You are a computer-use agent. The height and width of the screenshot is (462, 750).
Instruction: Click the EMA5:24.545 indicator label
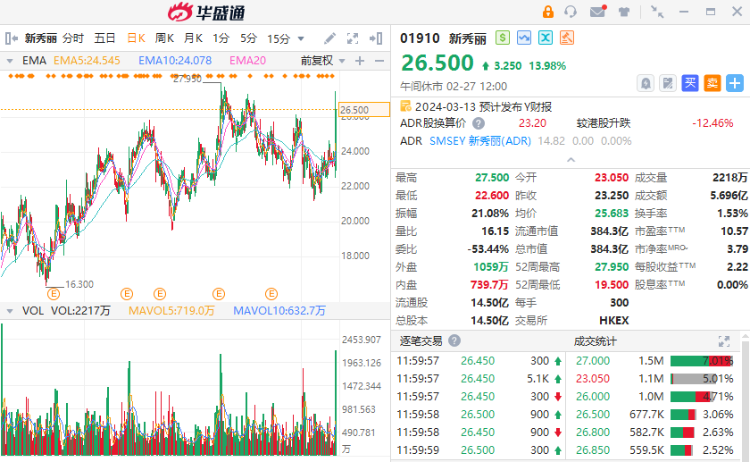87,61
